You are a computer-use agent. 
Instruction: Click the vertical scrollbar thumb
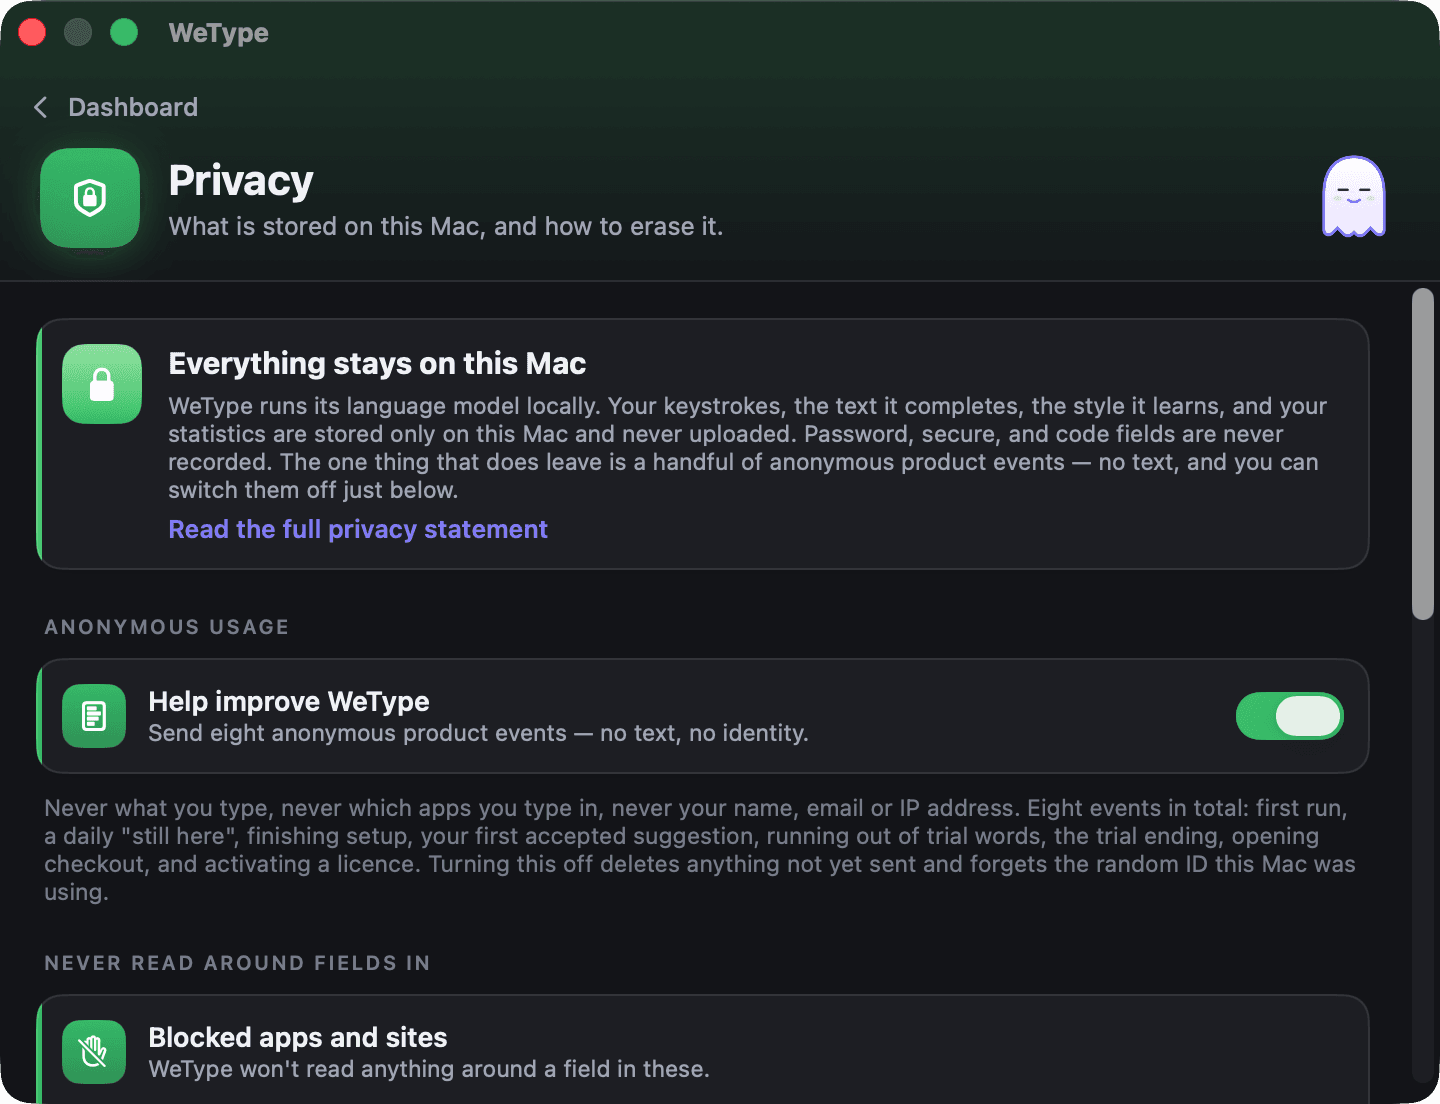pos(1422,454)
